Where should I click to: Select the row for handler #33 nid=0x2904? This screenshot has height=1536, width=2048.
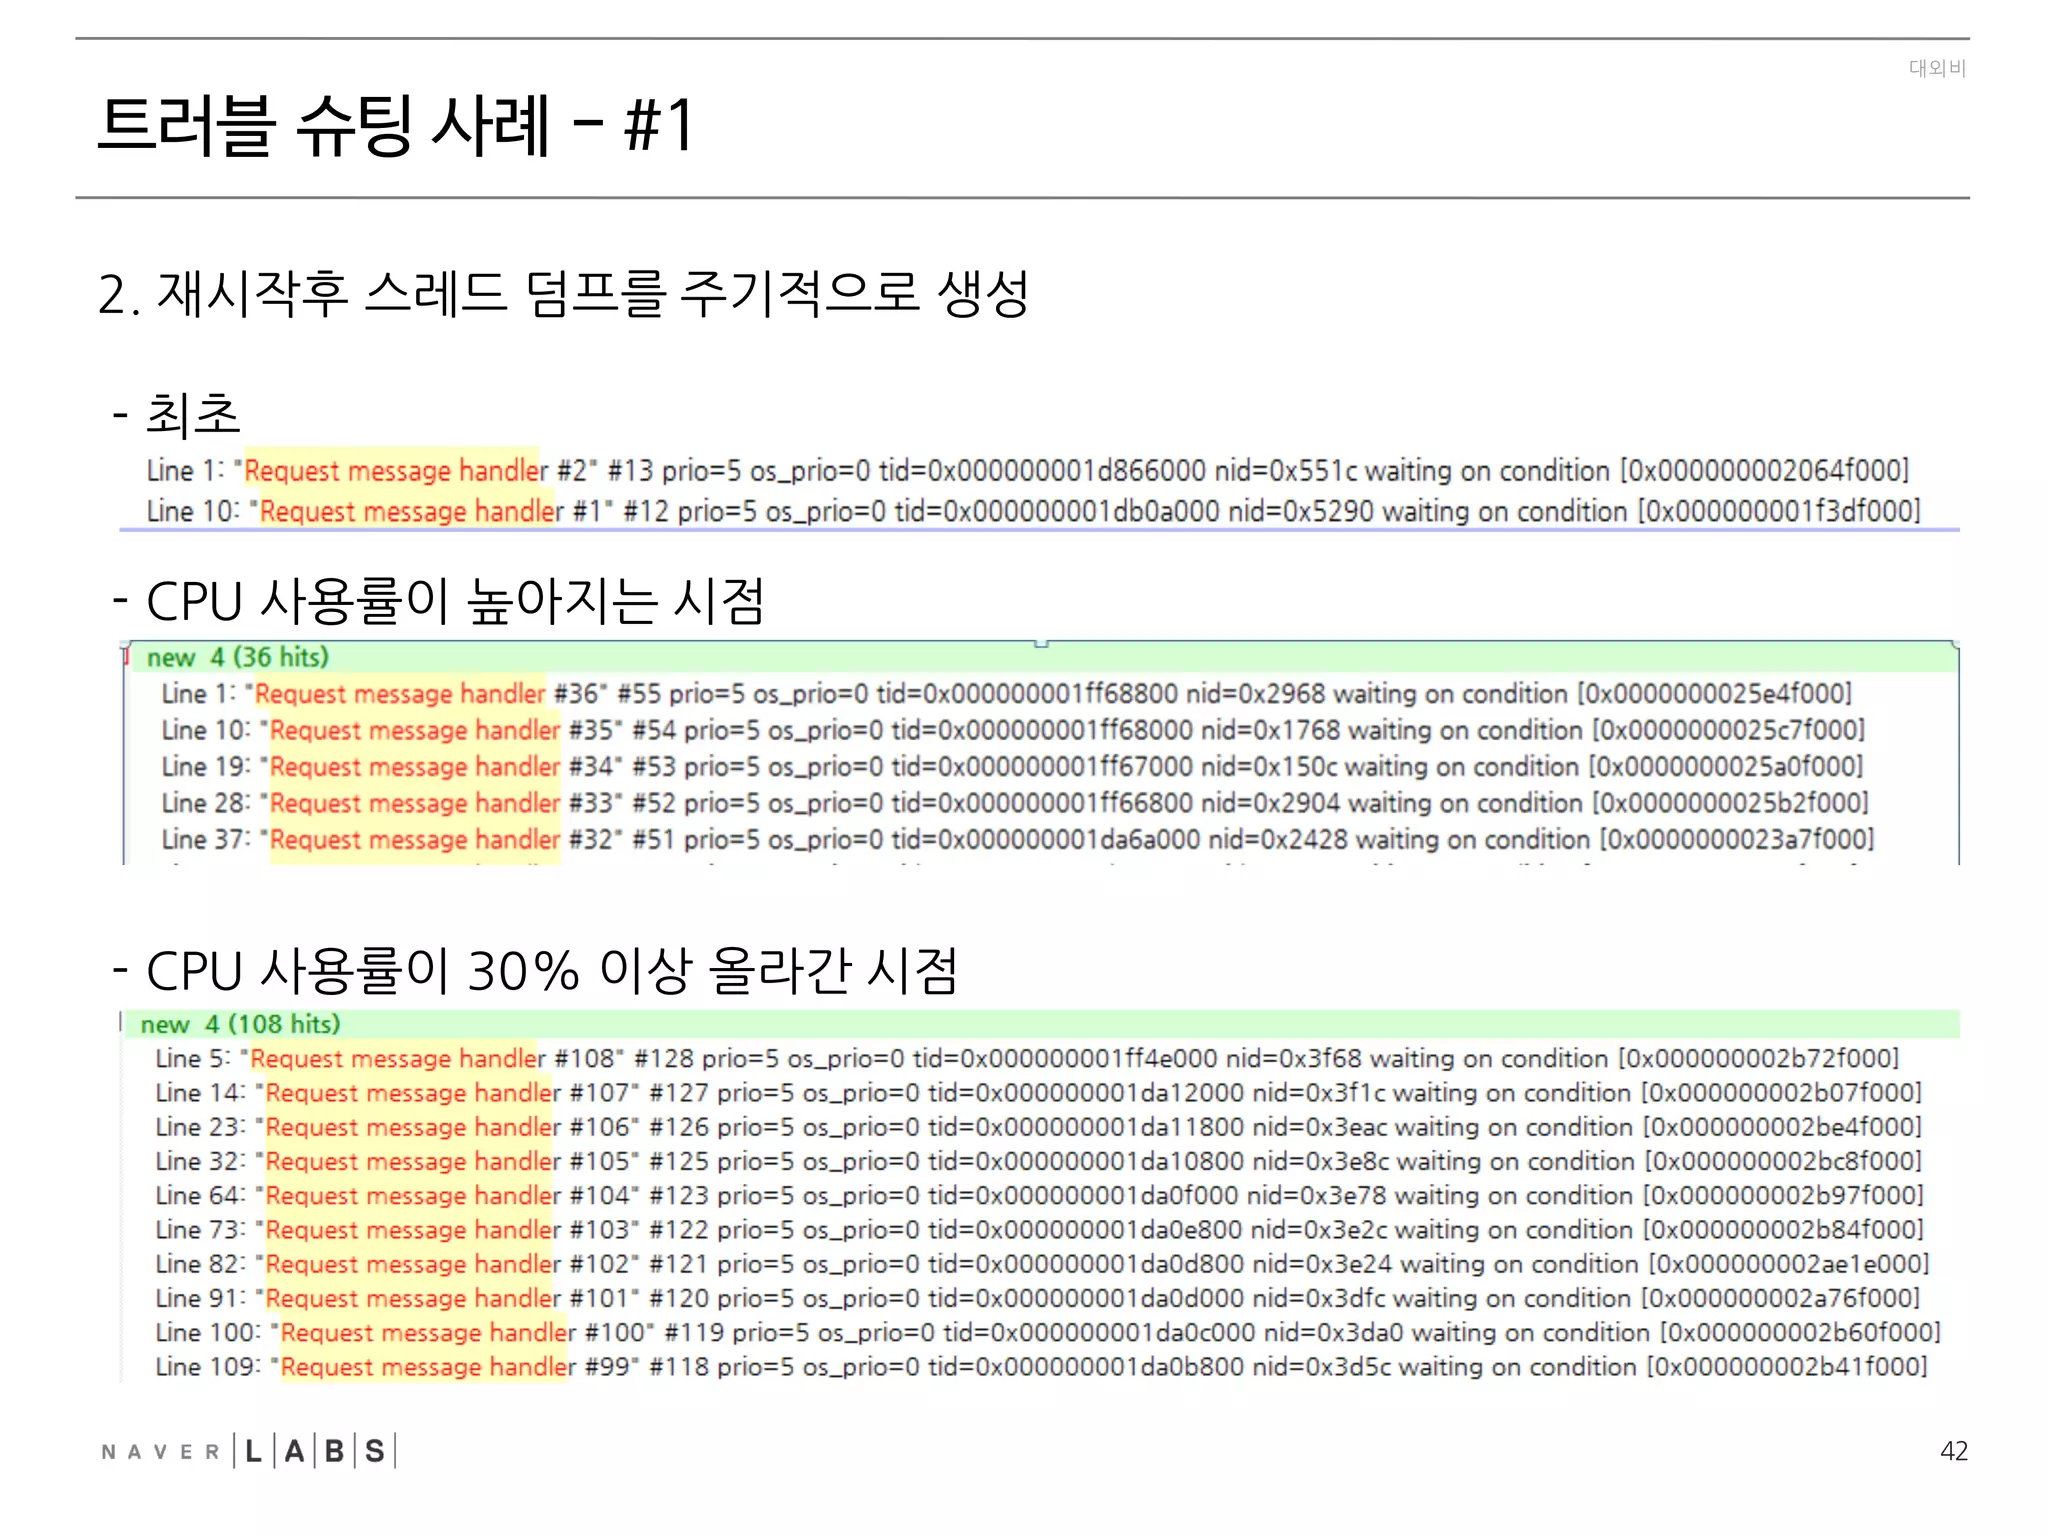click(x=1015, y=803)
